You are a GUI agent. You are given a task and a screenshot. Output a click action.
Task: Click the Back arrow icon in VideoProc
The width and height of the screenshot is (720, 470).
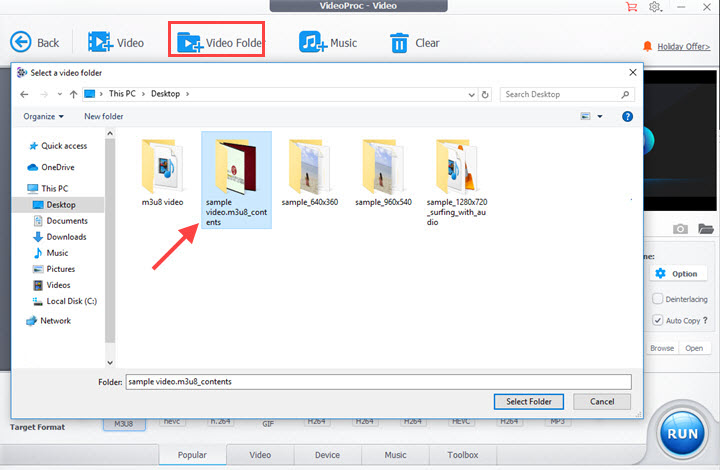click(21, 42)
